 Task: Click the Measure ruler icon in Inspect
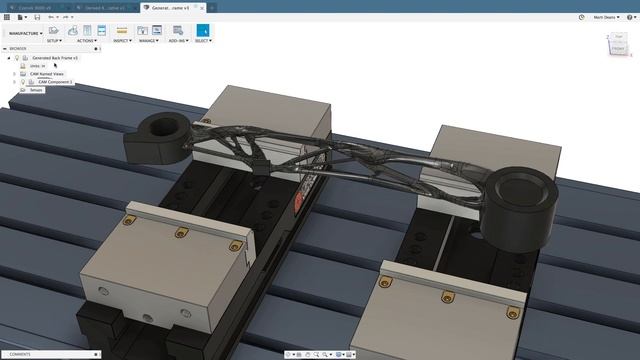pos(122,31)
